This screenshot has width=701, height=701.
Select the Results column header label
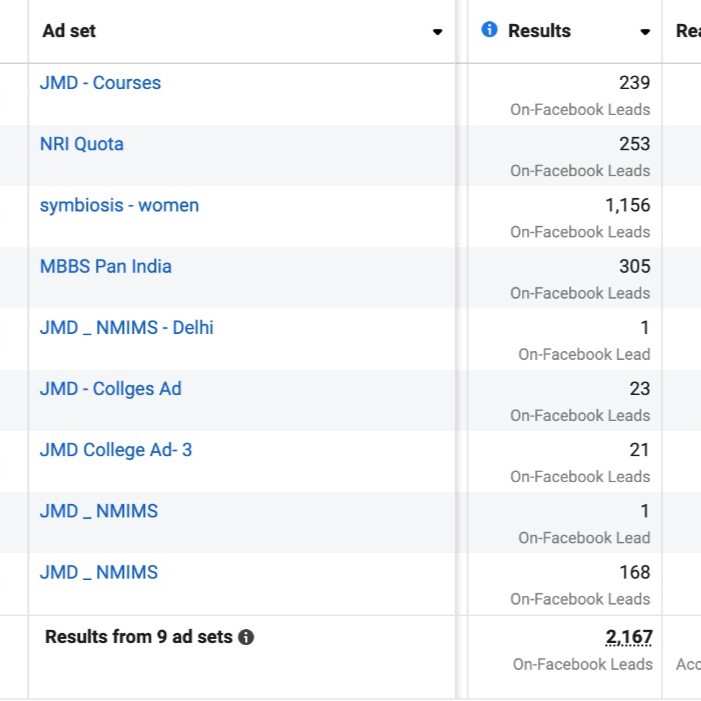click(x=539, y=31)
